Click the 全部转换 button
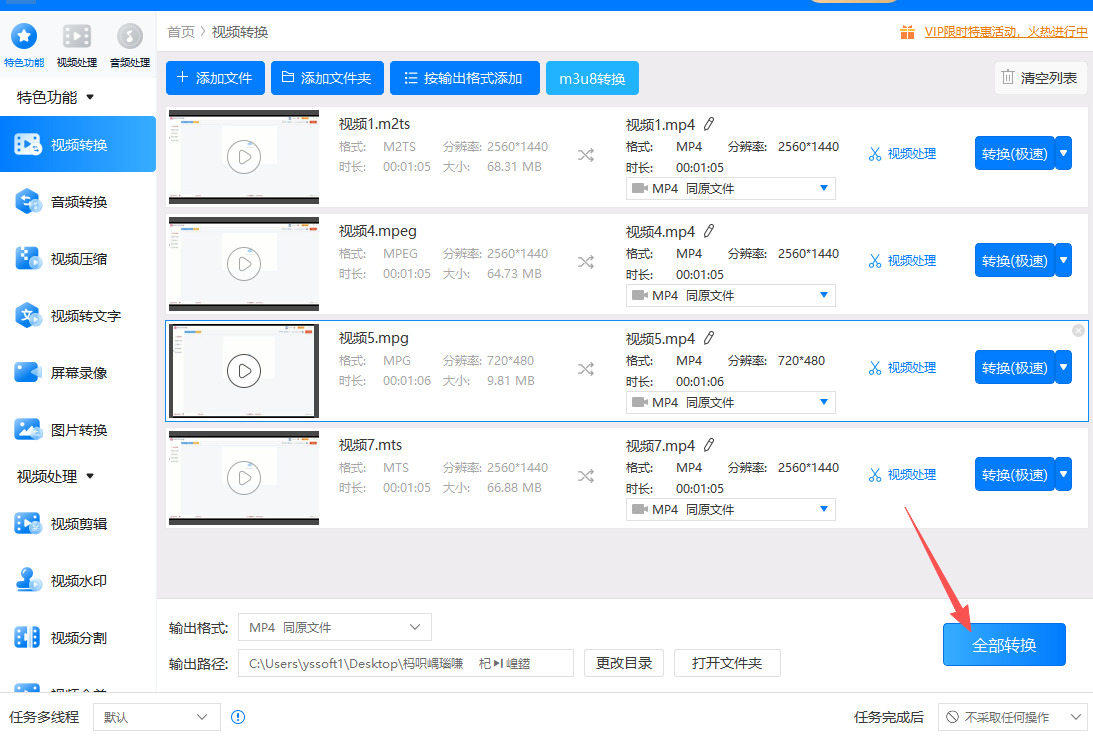The width and height of the screenshot is (1093, 736). (x=1004, y=645)
